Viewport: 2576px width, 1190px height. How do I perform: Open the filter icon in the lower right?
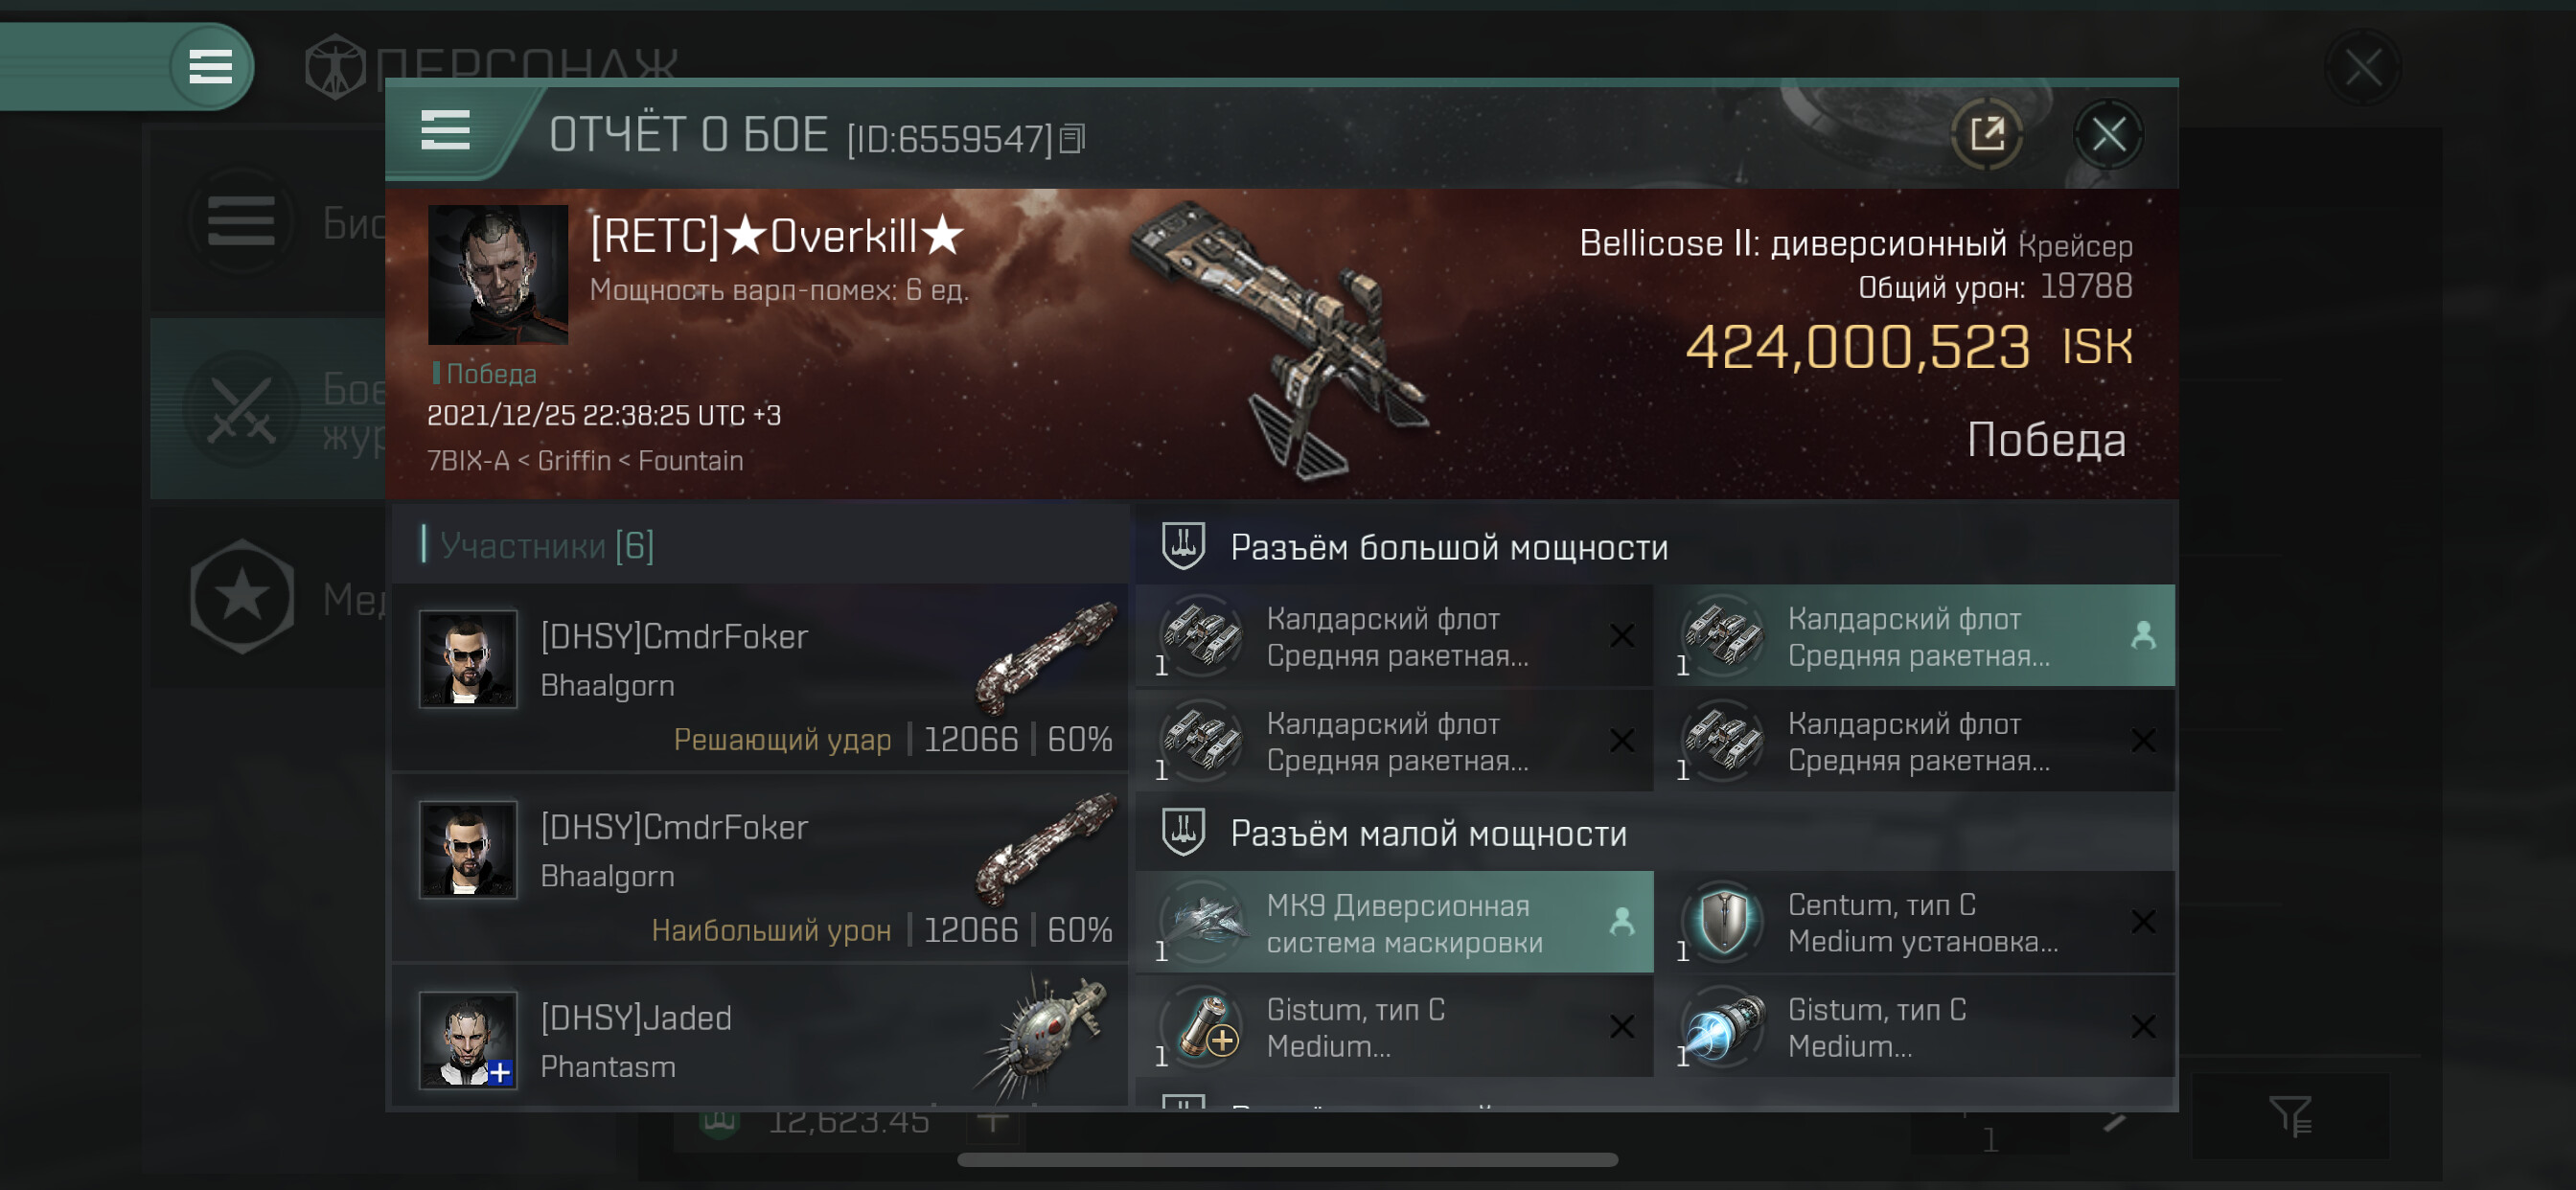click(x=2289, y=1115)
